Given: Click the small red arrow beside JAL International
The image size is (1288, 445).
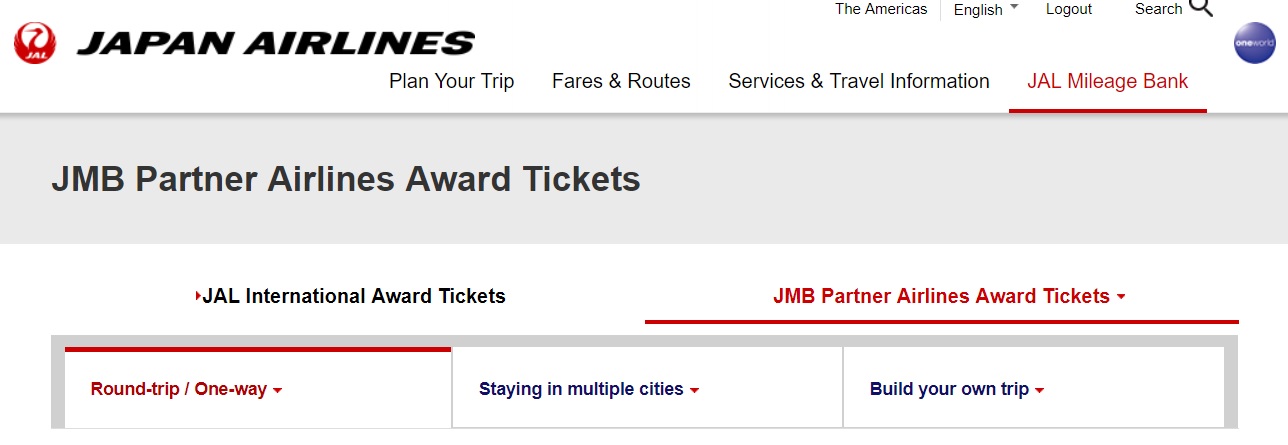Looking at the screenshot, I should (198, 296).
